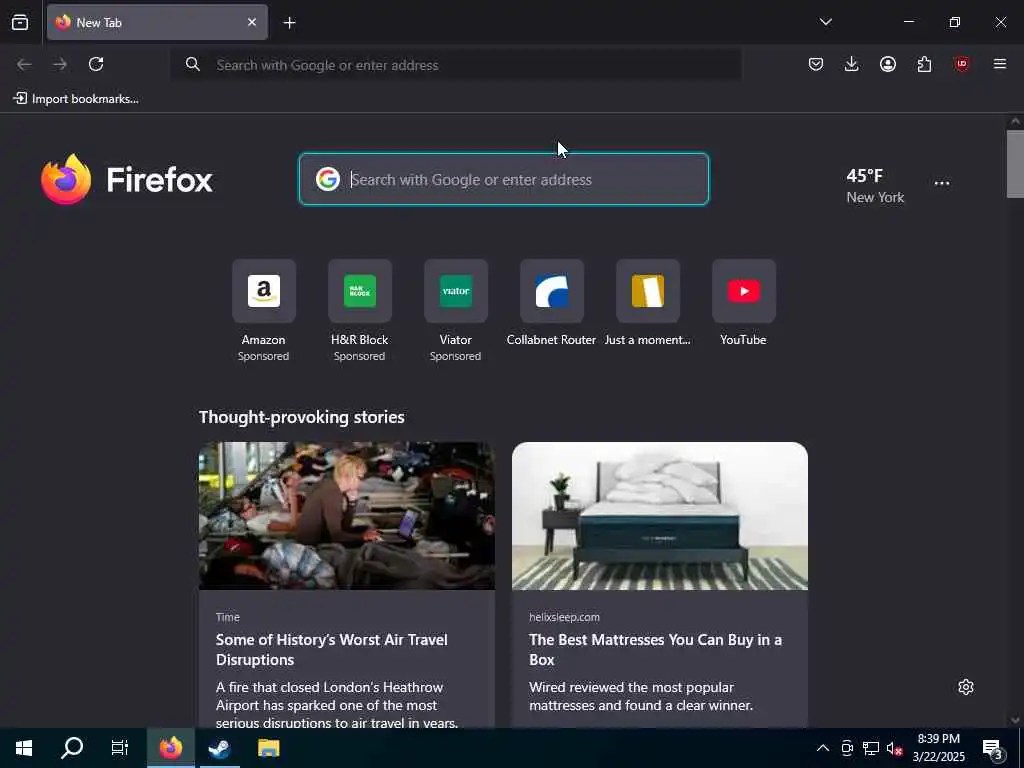This screenshot has height=768, width=1024.
Task: Open Save to Pocket icon
Action: 816,64
